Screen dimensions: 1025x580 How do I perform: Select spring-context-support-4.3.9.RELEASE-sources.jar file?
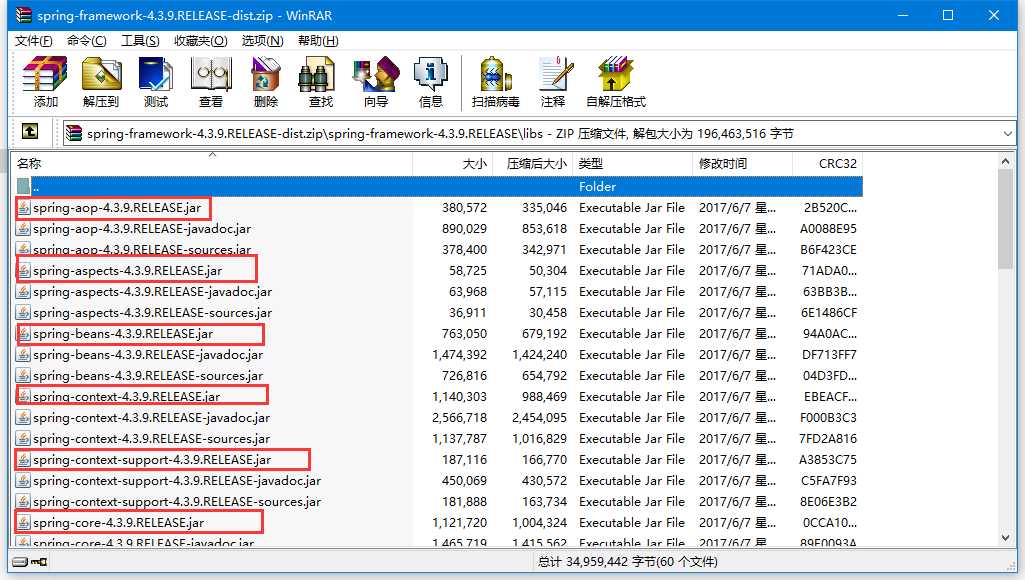[x=176, y=502]
